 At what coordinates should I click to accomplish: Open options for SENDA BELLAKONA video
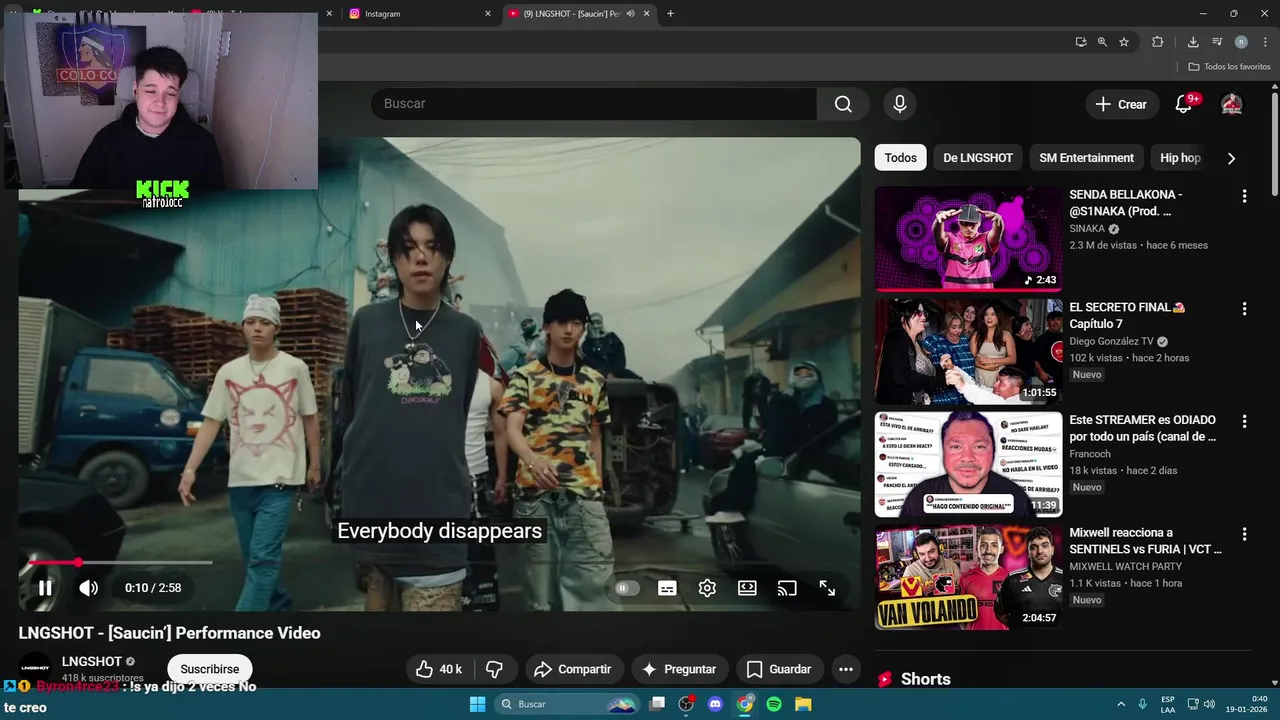click(x=1244, y=196)
